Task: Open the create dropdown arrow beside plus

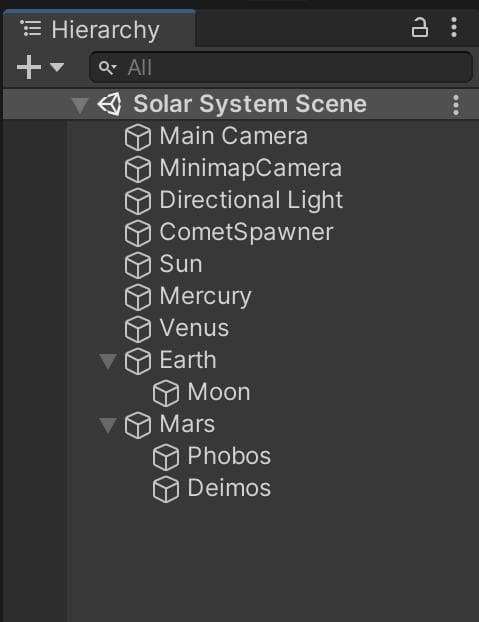Action: pyautogui.click(x=57, y=67)
